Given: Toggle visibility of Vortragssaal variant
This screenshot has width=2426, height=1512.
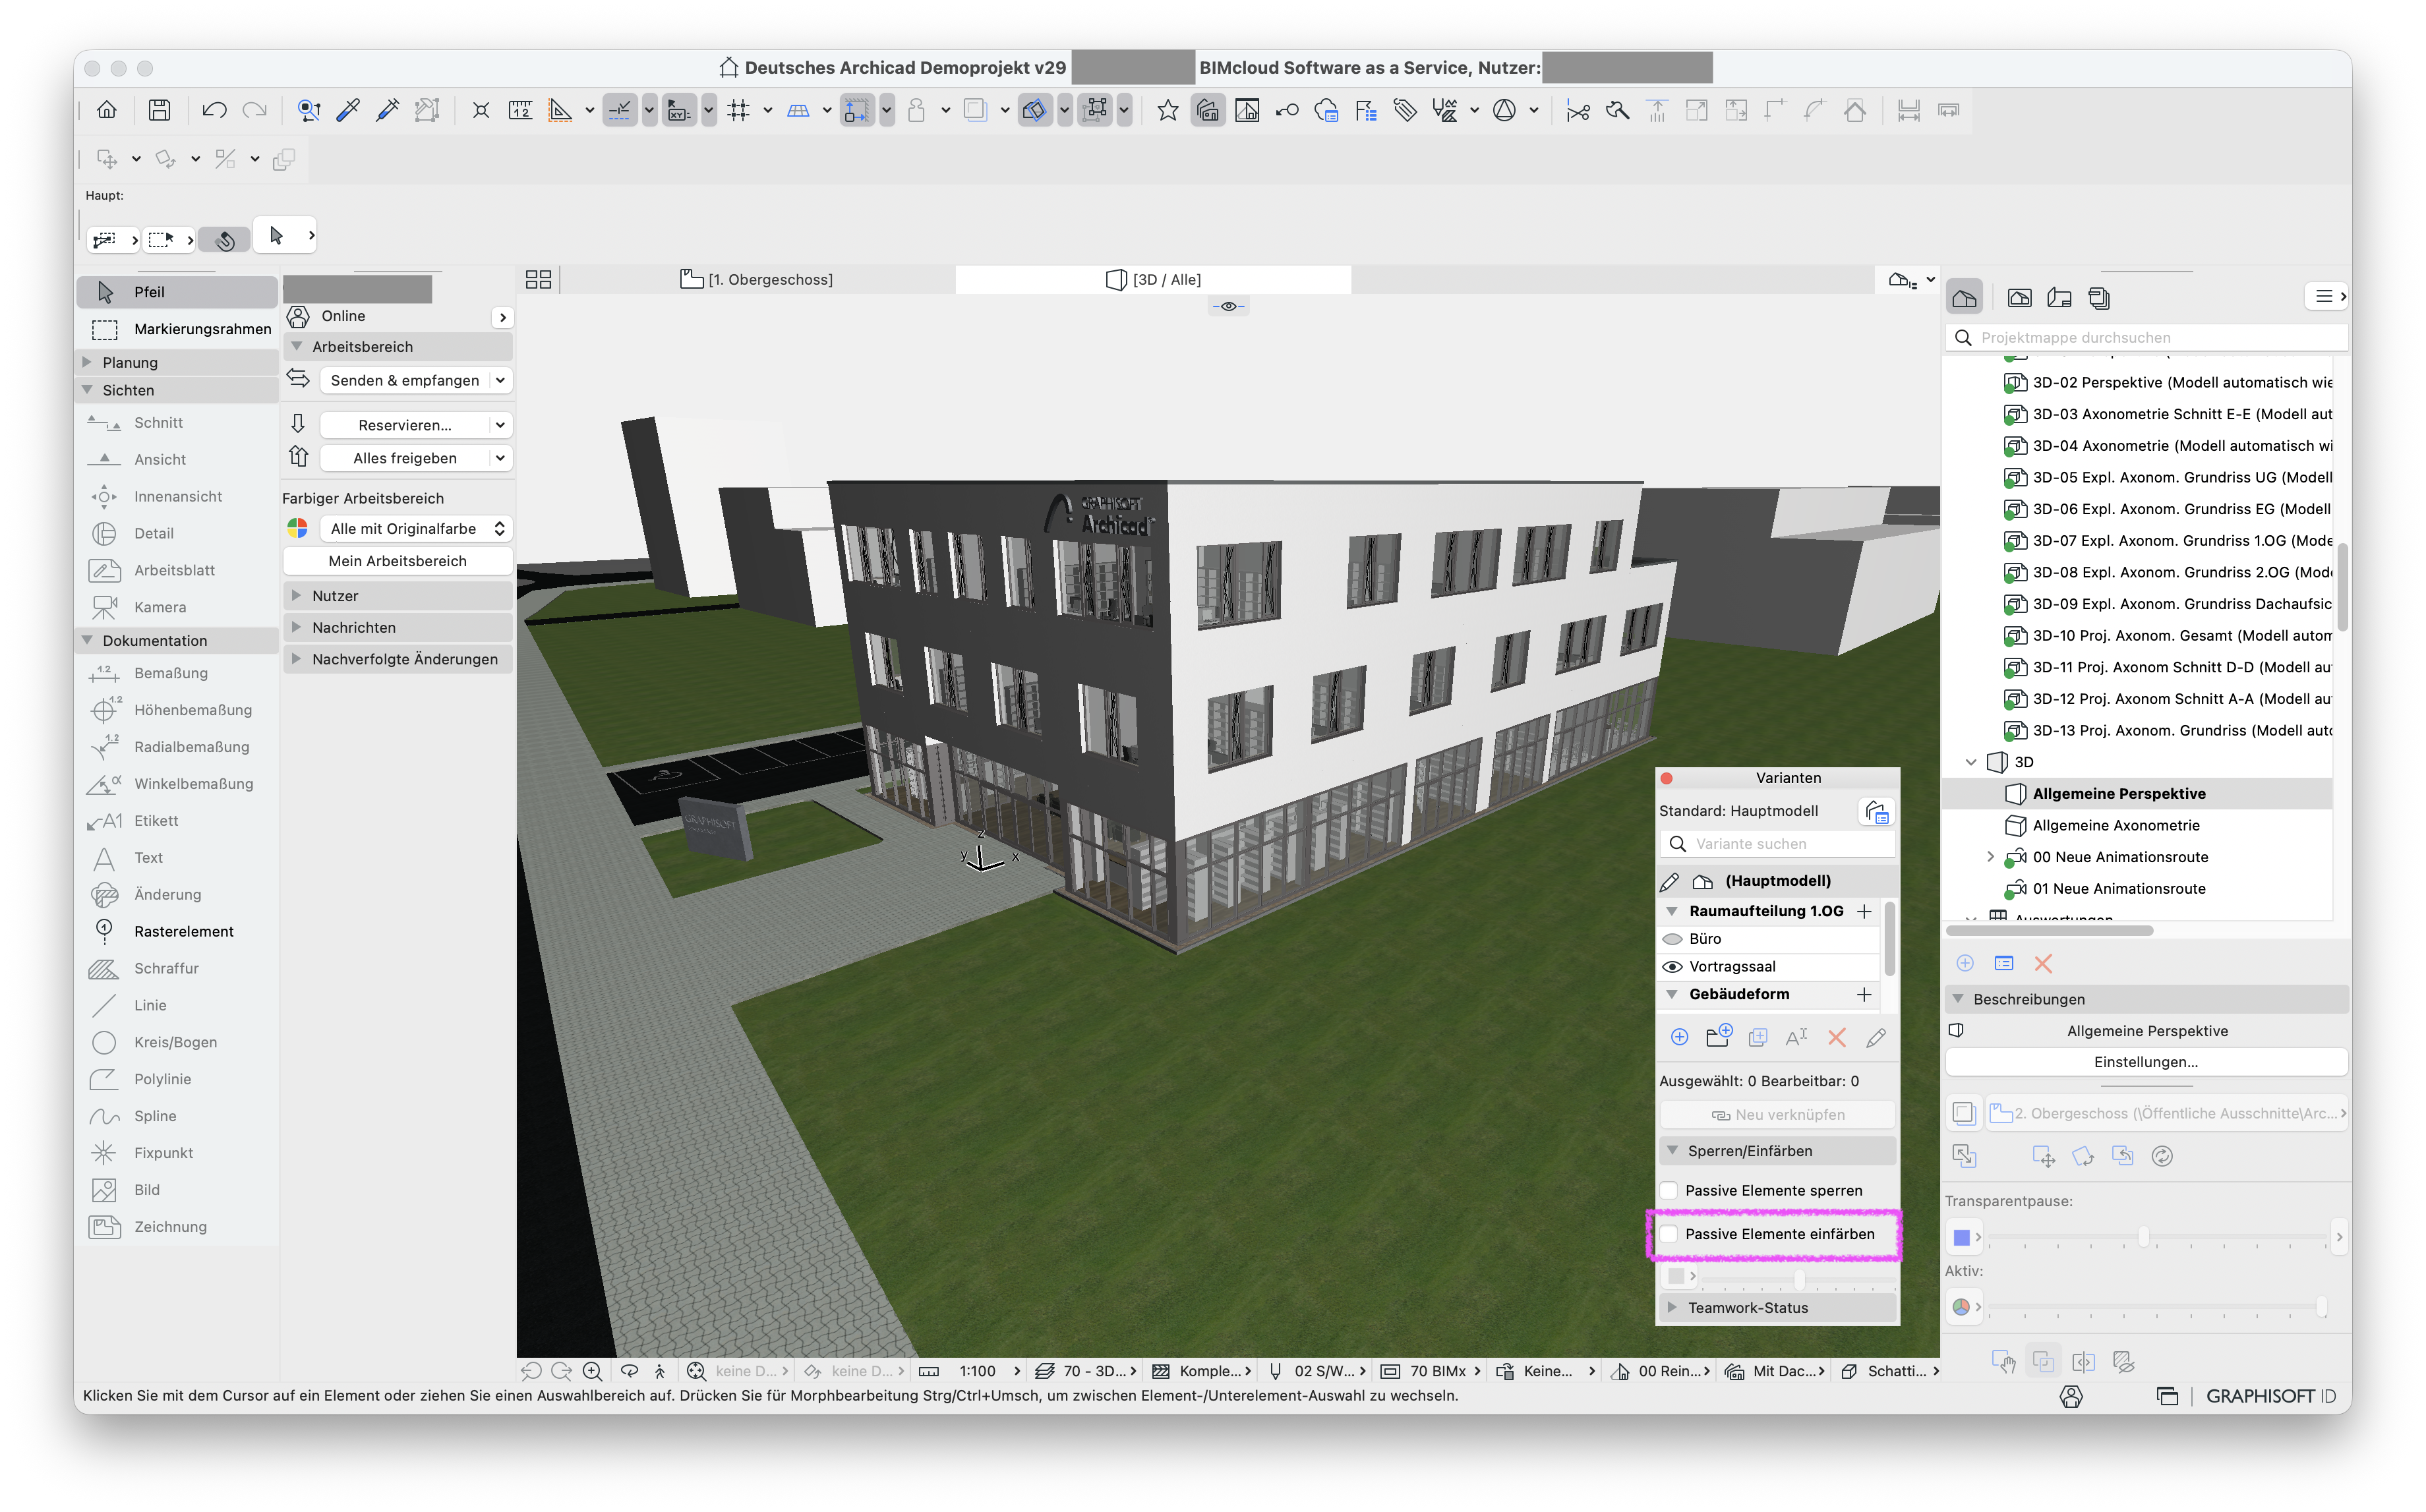Looking at the screenshot, I should click(x=1672, y=967).
